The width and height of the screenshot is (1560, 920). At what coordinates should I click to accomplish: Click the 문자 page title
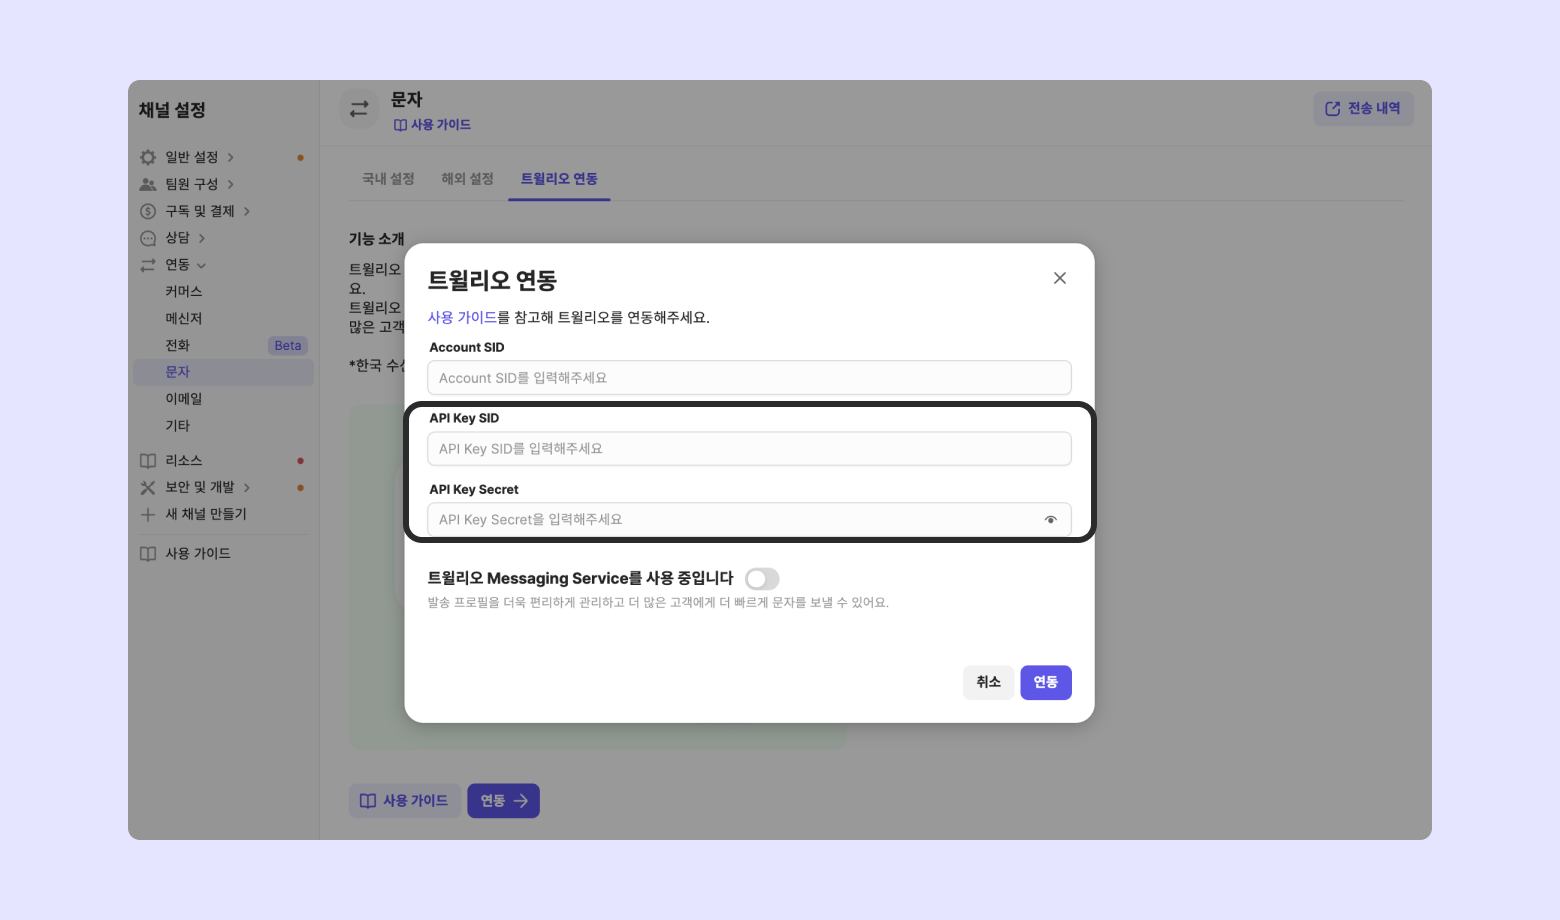(407, 100)
